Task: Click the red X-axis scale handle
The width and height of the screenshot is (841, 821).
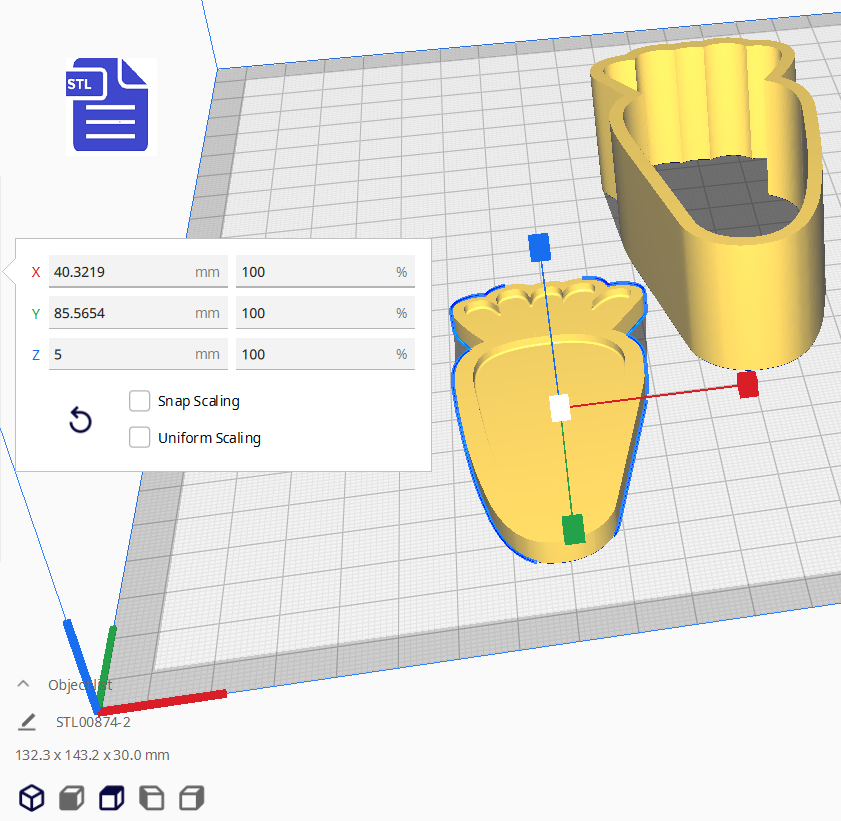Action: click(x=747, y=385)
